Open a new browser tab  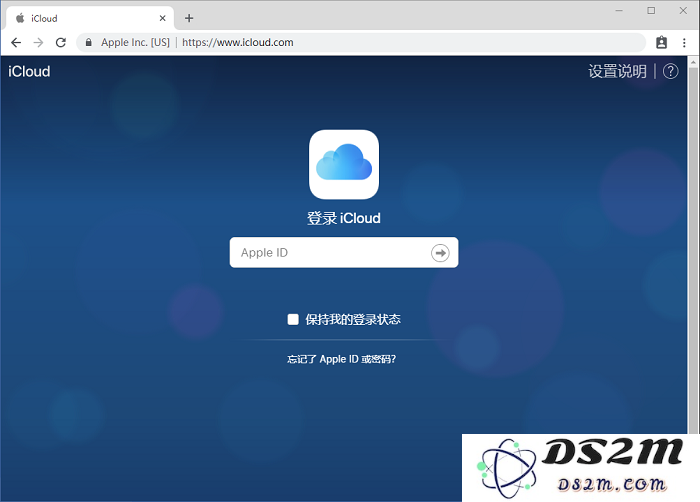(x=189, y=18)
